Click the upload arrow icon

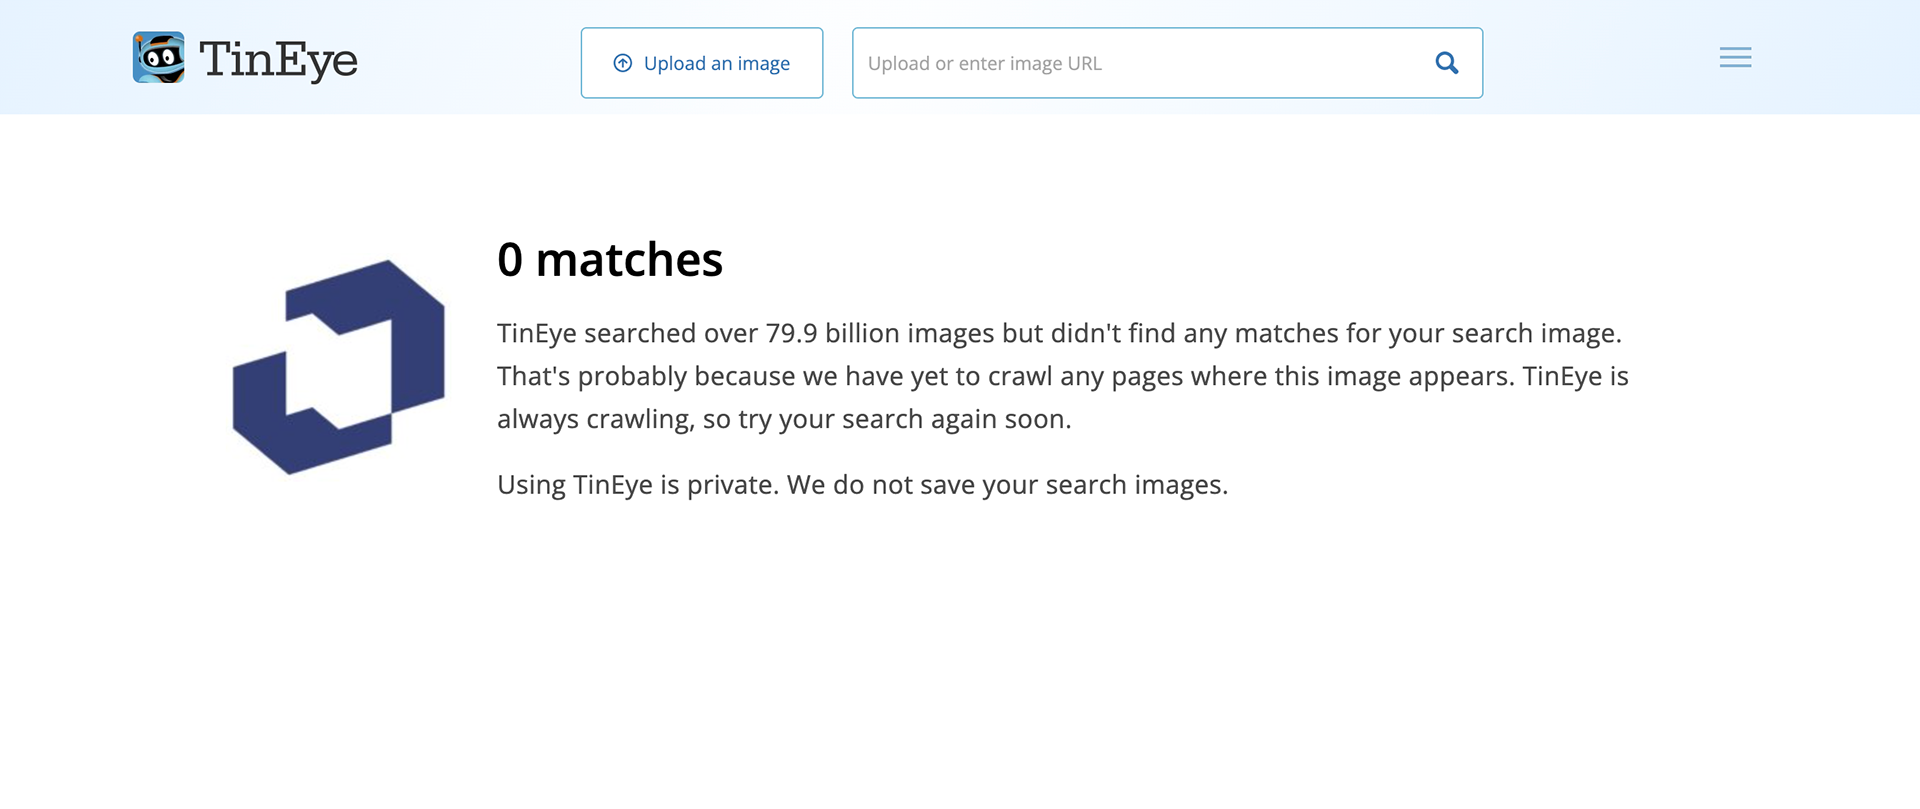tap(622, 63)
